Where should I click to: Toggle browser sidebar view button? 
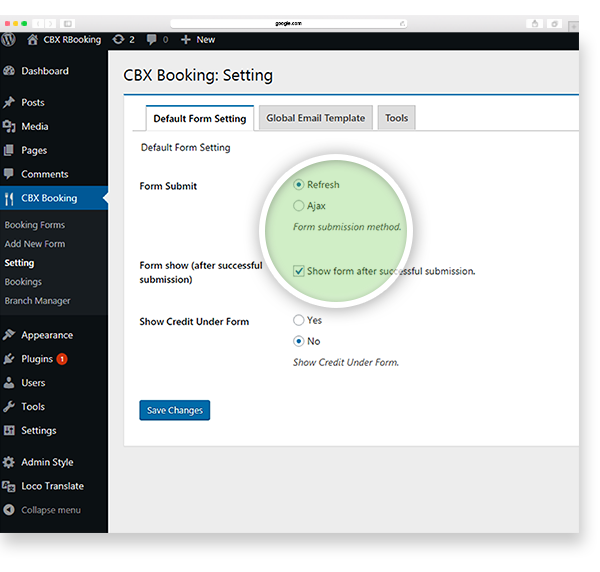pyautogui.click(x=68, y=24)
